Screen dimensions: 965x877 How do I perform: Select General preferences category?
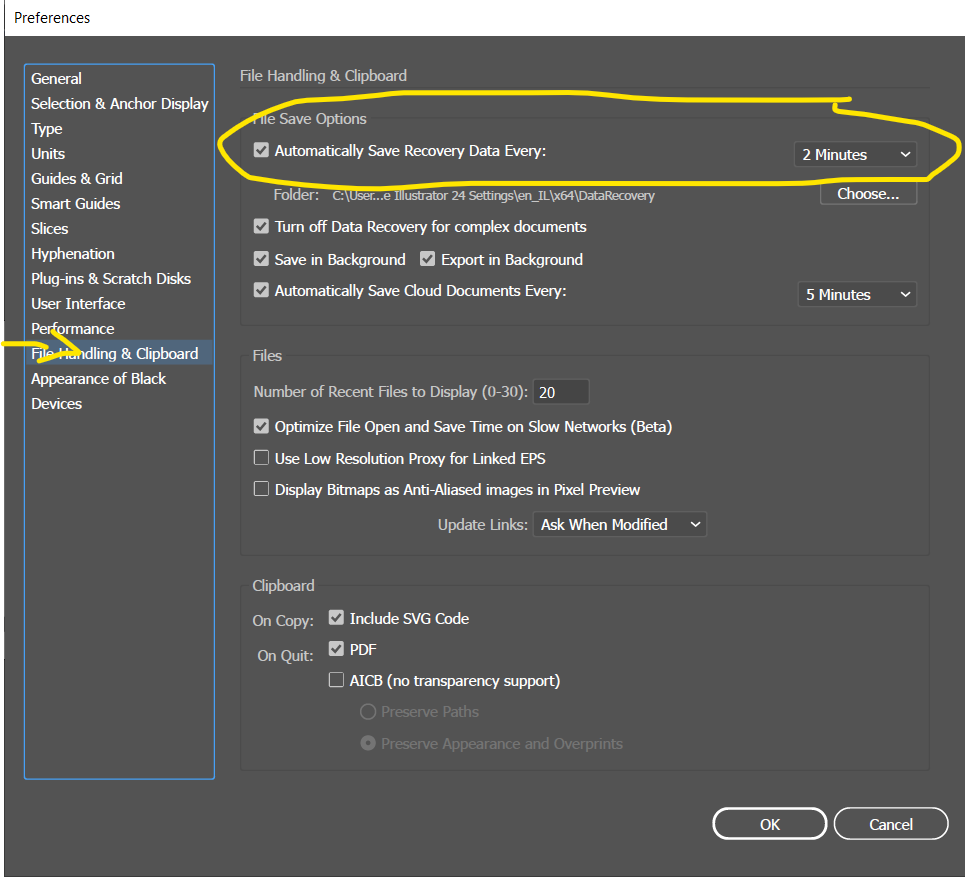57,79
